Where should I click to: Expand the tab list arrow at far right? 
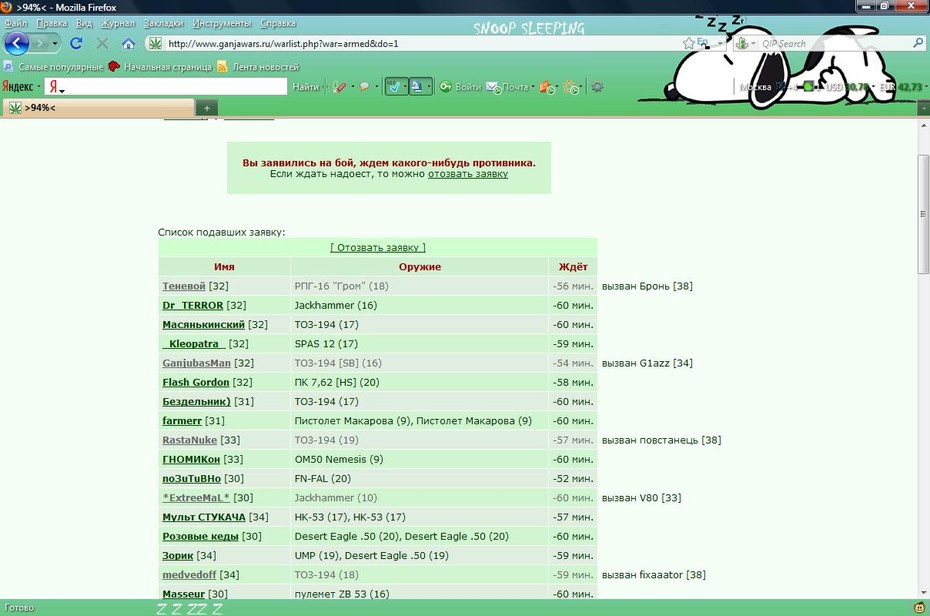[x=923, y=108]
